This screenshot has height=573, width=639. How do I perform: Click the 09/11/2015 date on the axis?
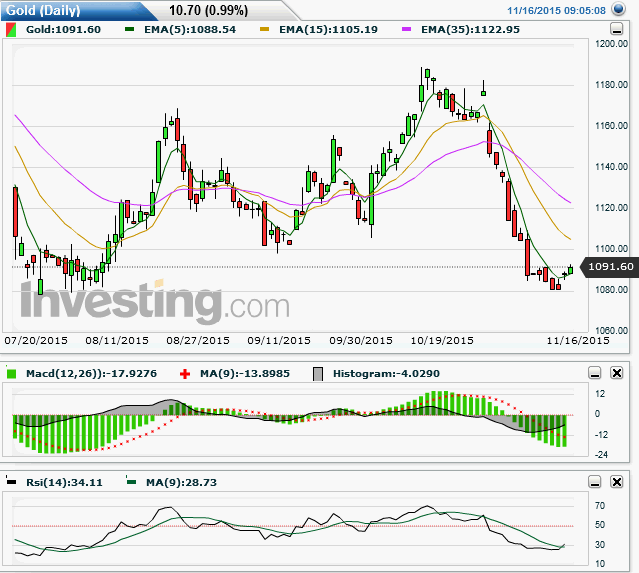tap(279, 340)
